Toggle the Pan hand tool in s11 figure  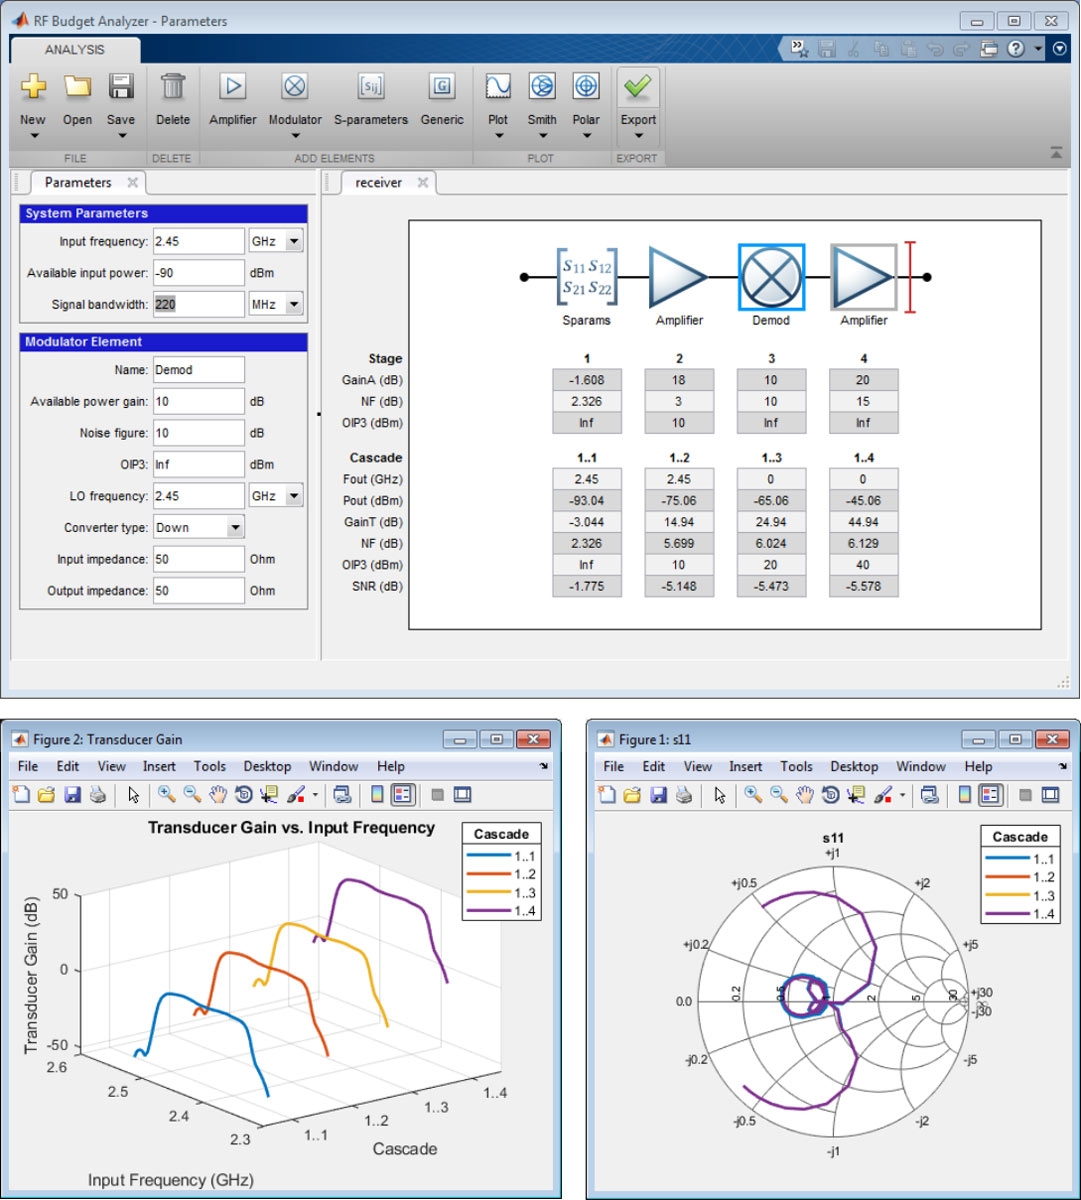[805, 795]
